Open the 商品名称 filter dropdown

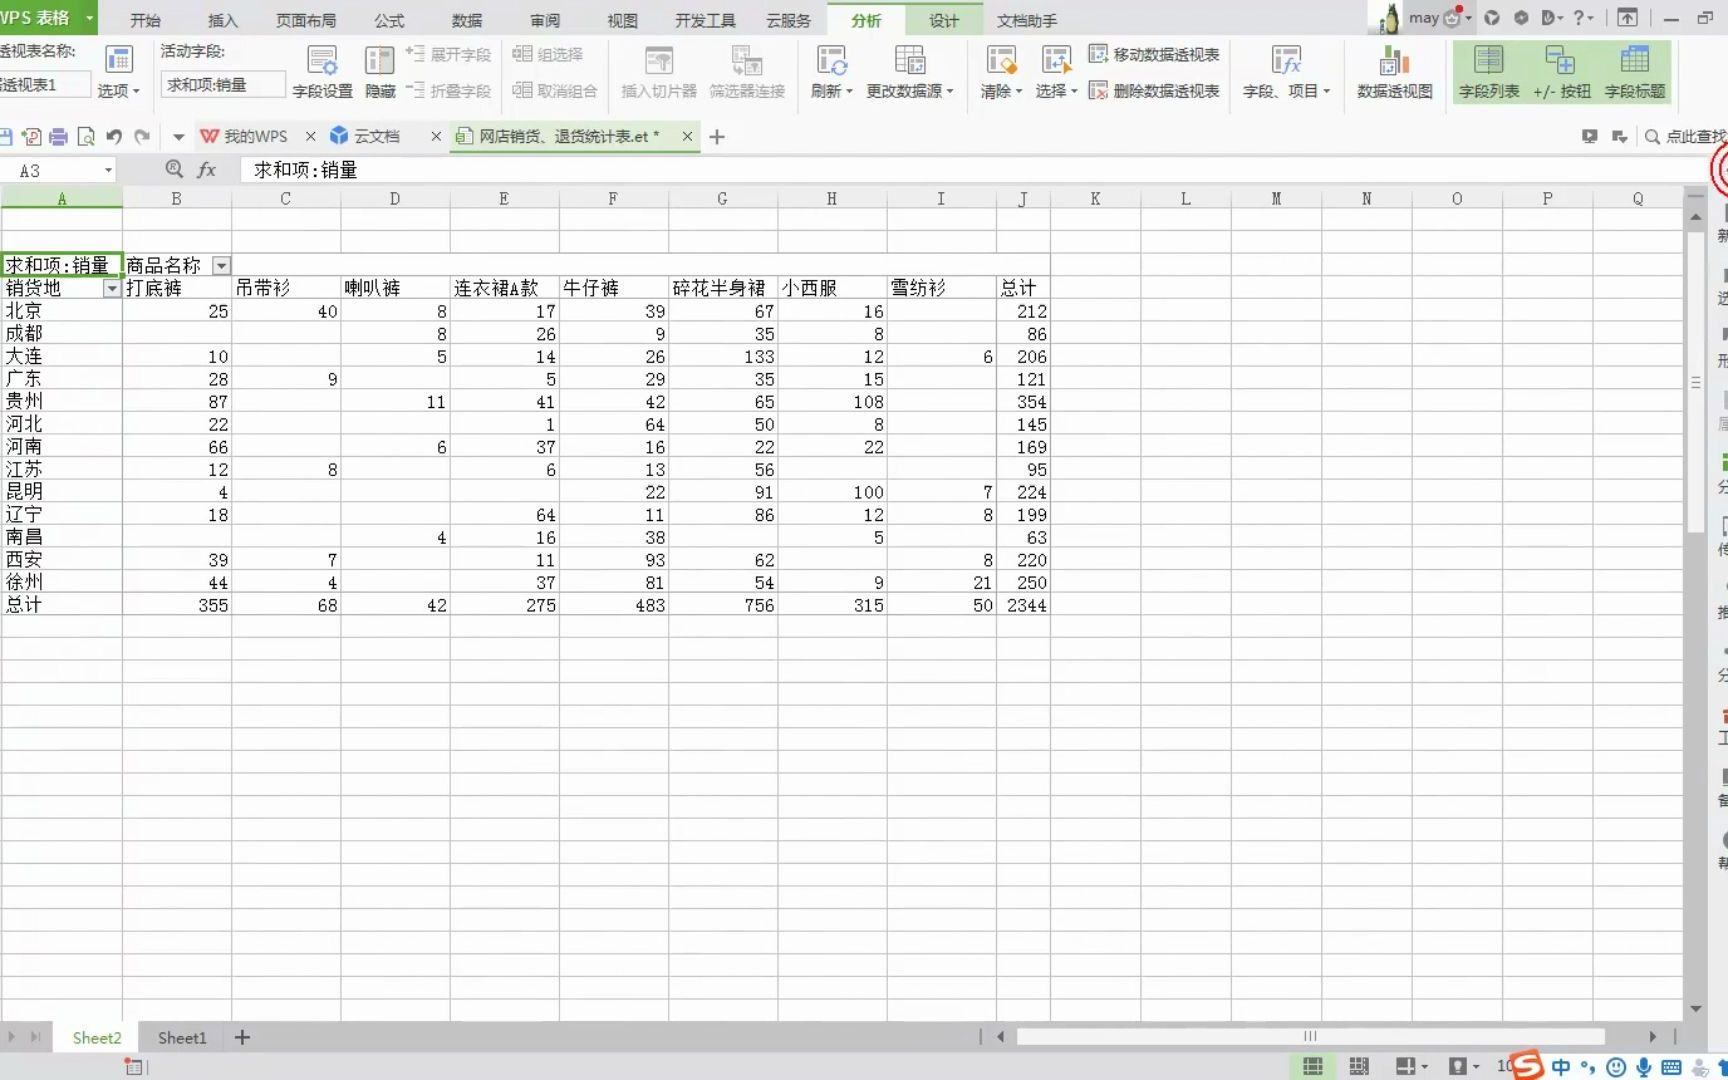[x=221, y=265]
